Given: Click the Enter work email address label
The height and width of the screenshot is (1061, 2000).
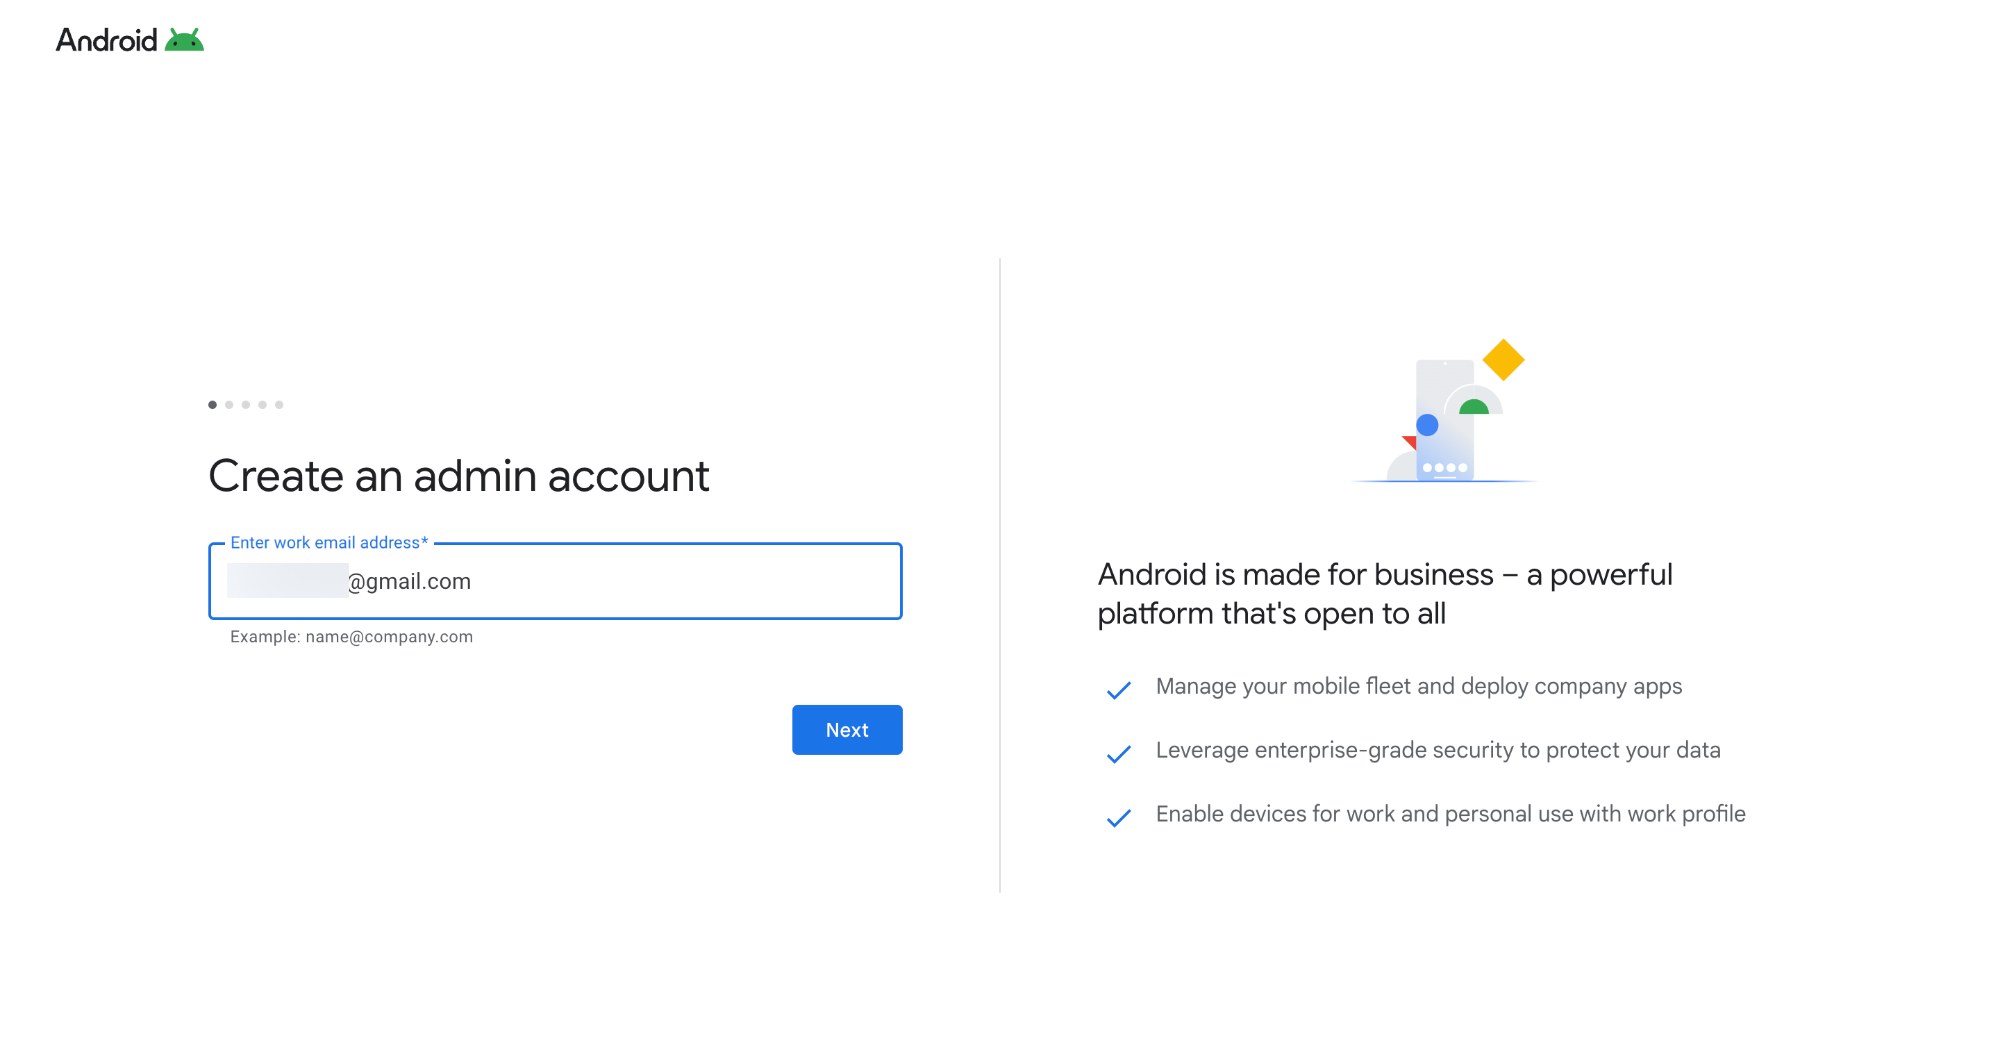Looking at the screenshot, I should [x=329, y=542].
